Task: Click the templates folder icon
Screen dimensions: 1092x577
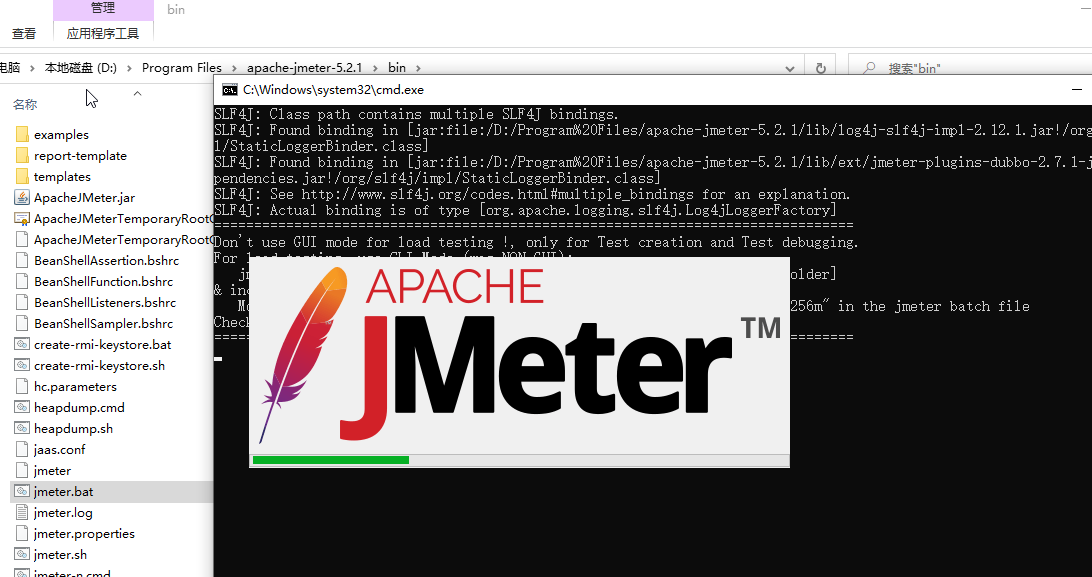Action: 22,176
